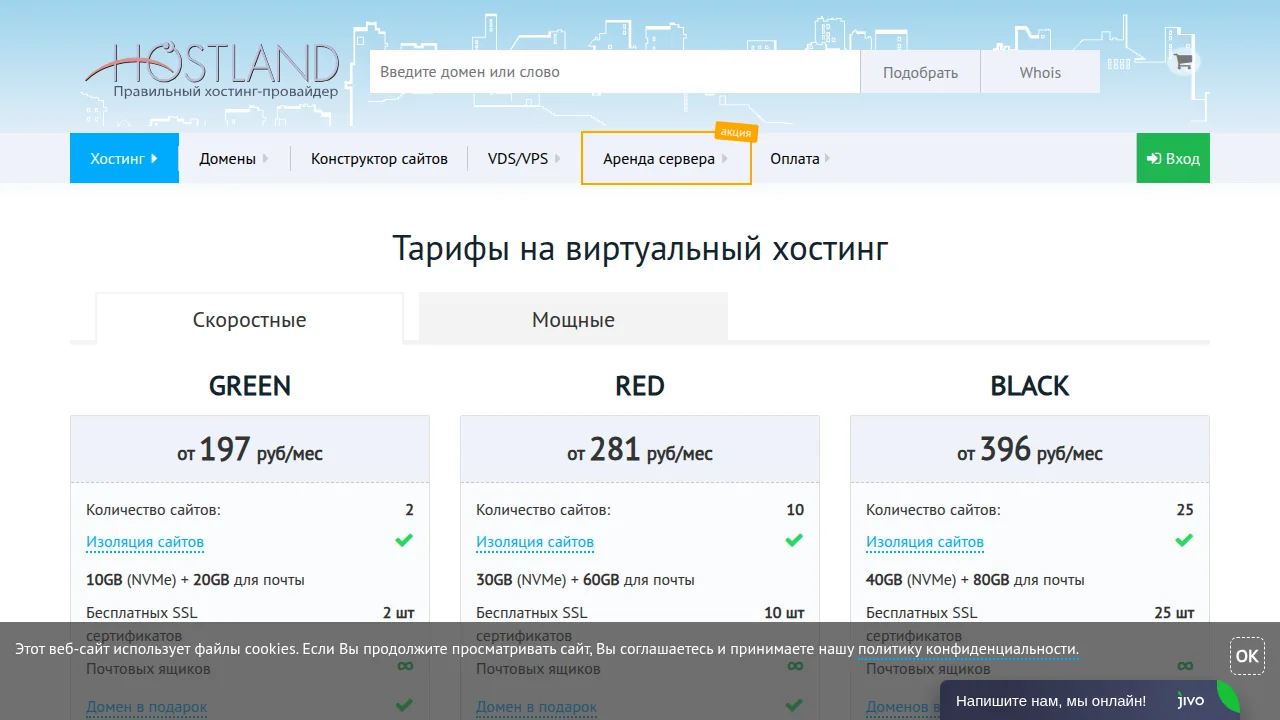Open the Jivo chat widget

click(1090, 701)
